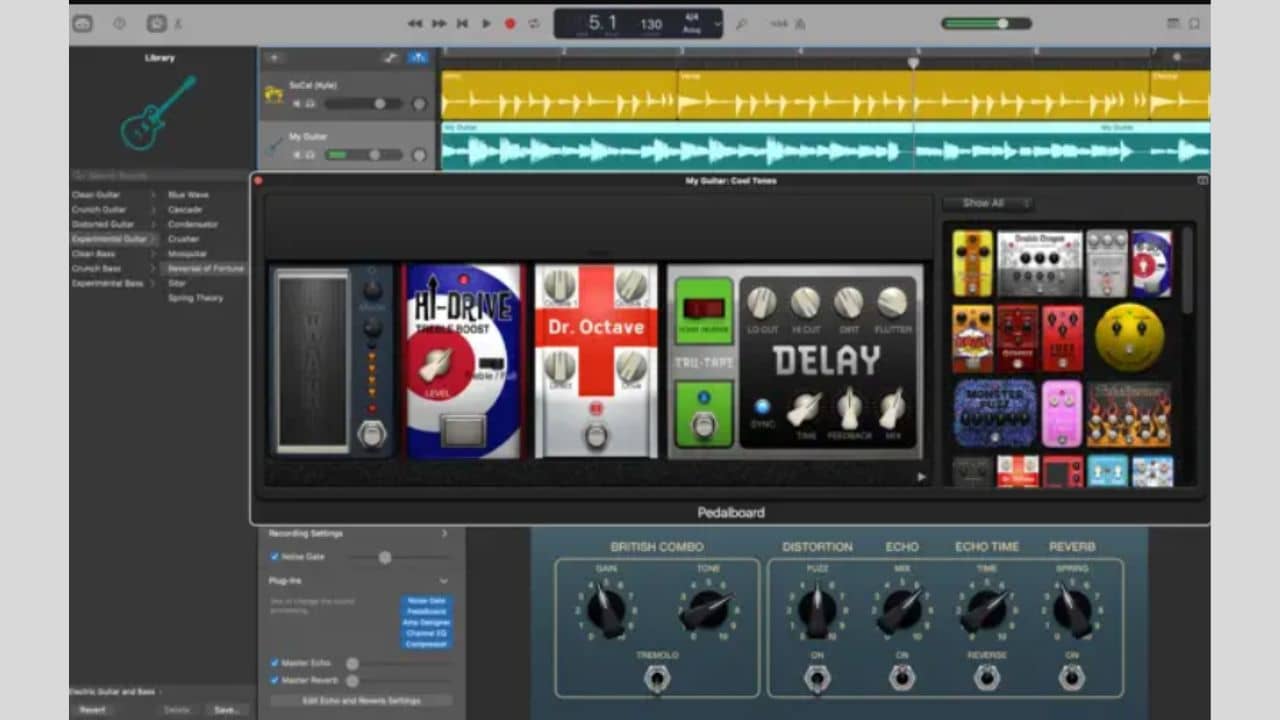
Task: Open the tuner icon beside the LCD
Action: 741,23
